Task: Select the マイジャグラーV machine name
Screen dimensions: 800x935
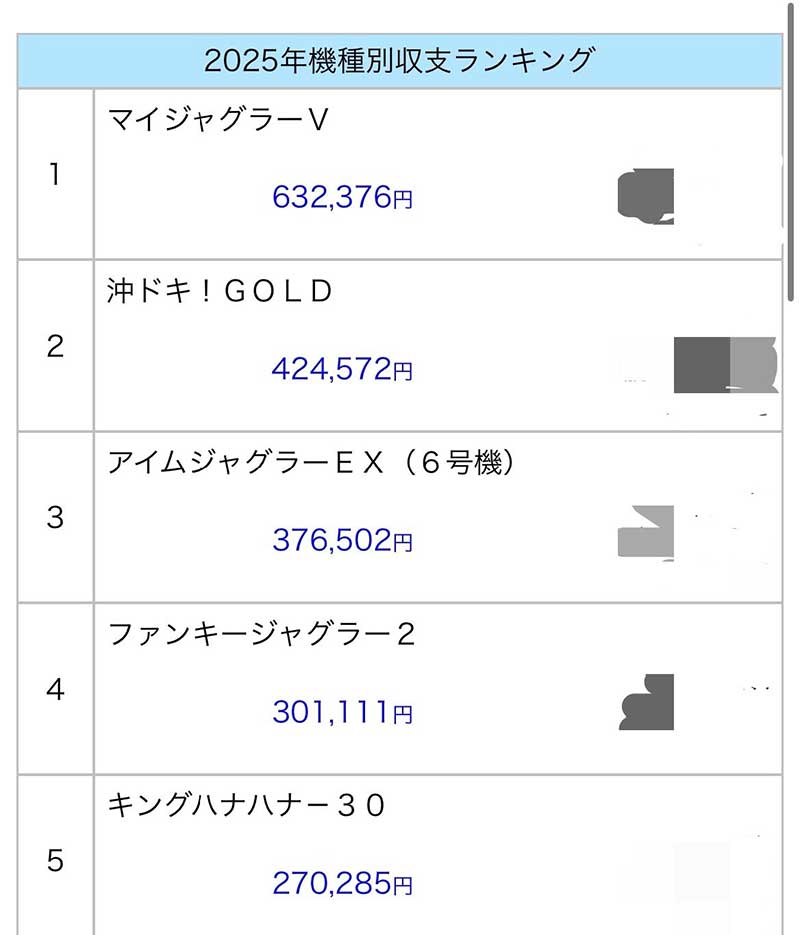Action: [218, 120]
